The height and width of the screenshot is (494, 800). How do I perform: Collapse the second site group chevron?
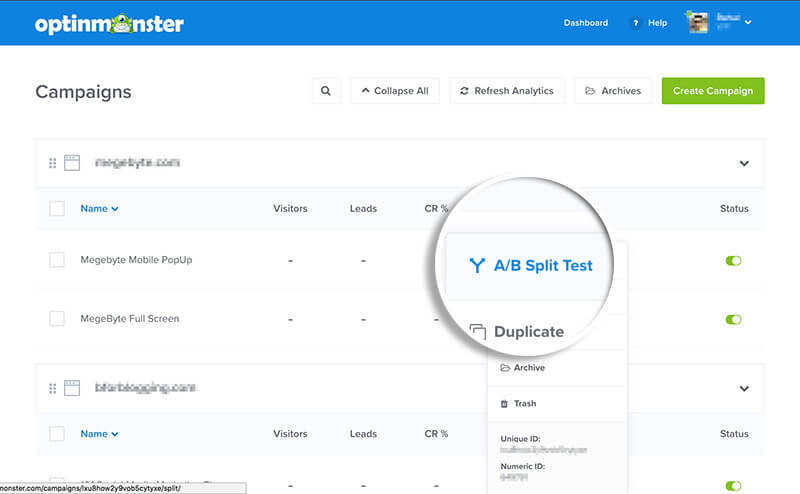point(744,388)
